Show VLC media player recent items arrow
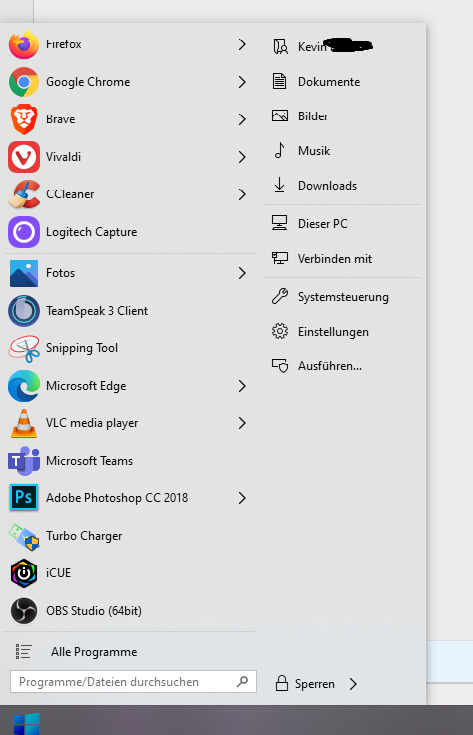473x735 pixels. [x=242, y=423]
